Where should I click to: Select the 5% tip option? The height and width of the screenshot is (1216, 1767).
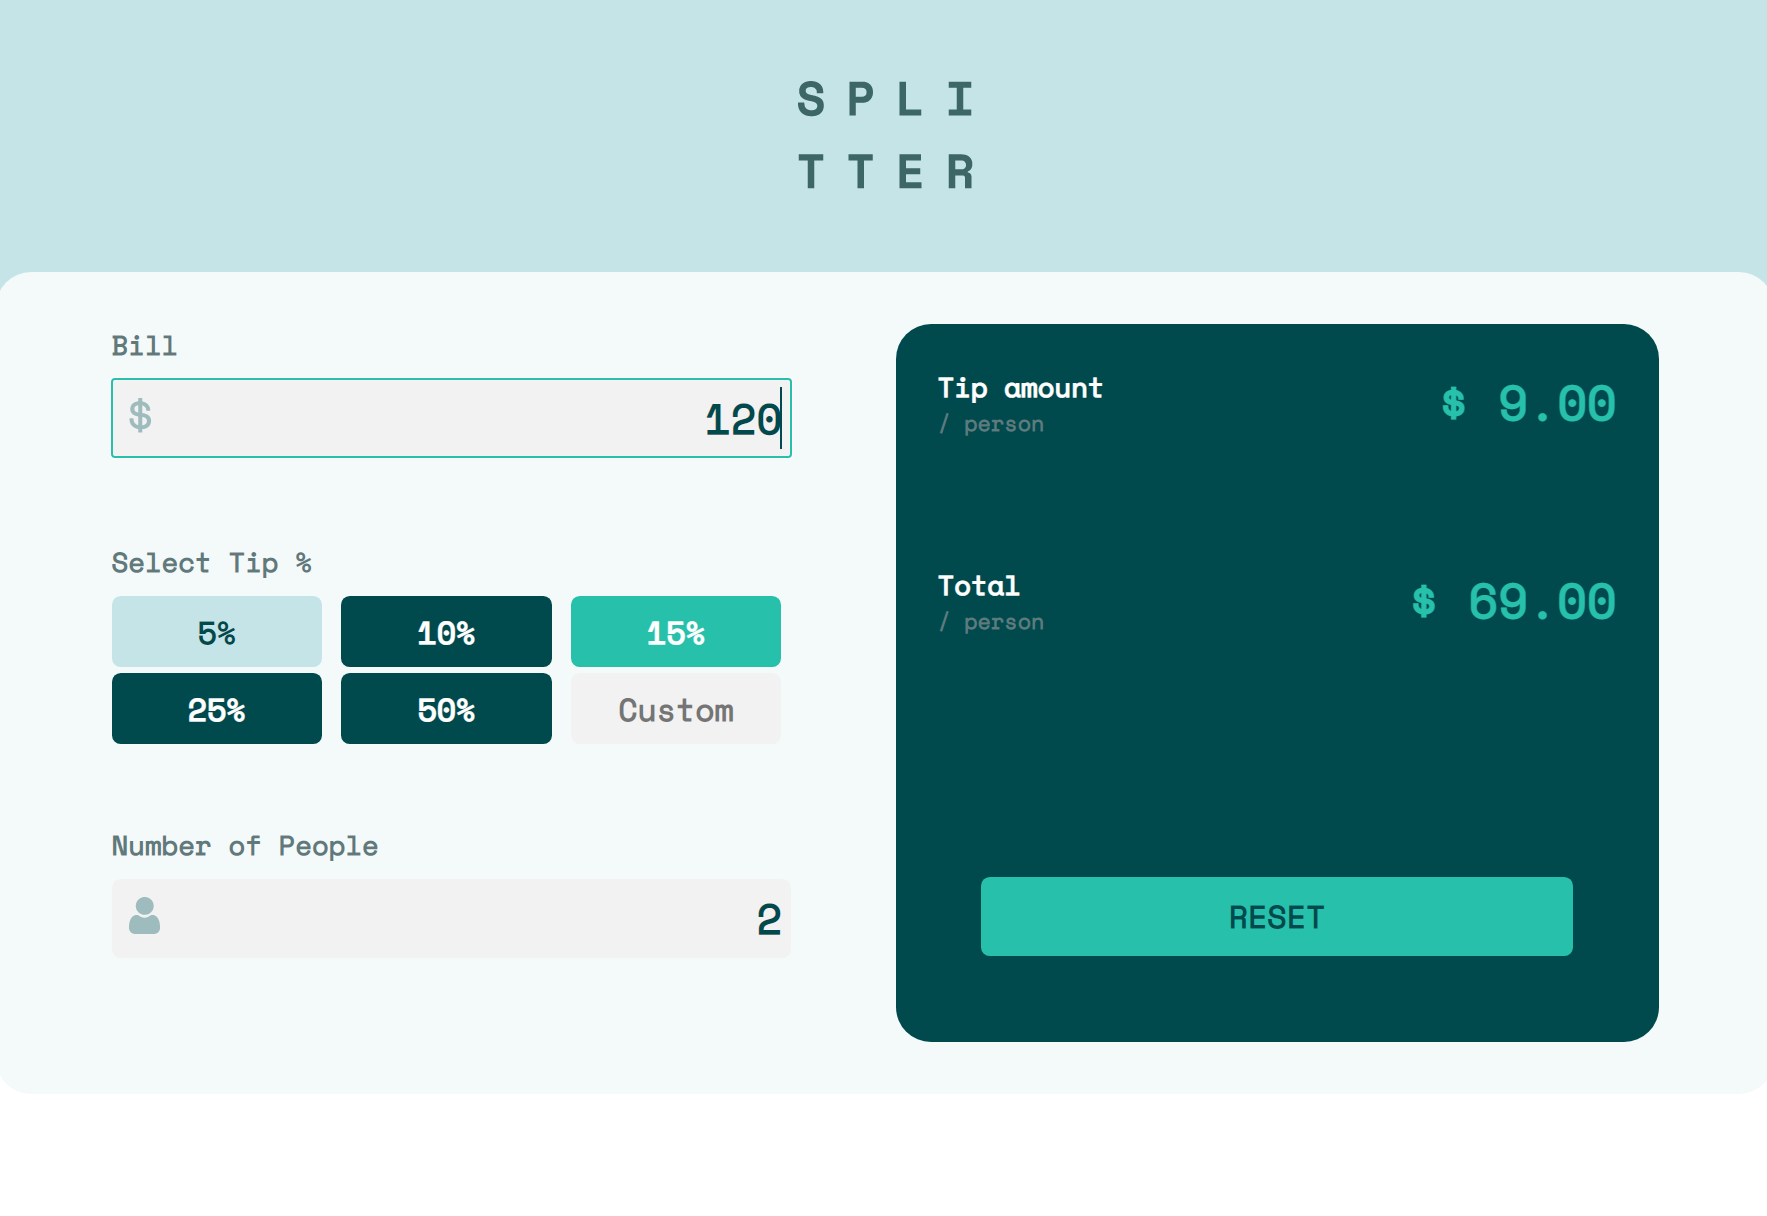216,631
